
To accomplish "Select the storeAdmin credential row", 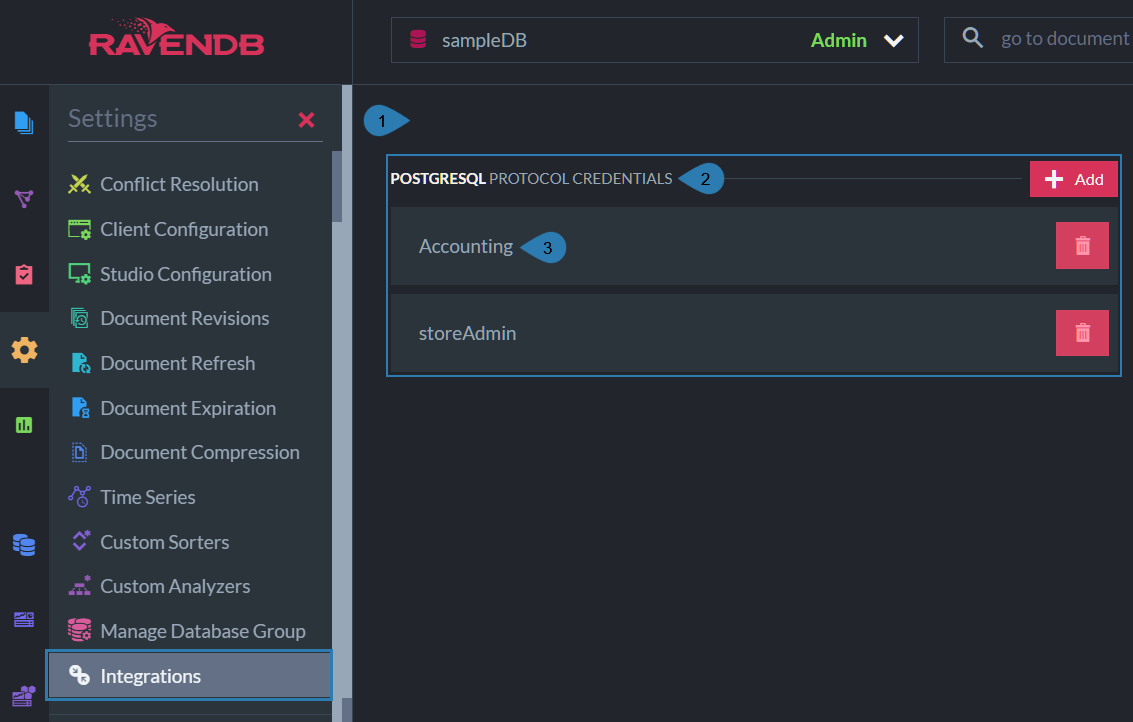I will pyautogui.click(x=754, y=333).
